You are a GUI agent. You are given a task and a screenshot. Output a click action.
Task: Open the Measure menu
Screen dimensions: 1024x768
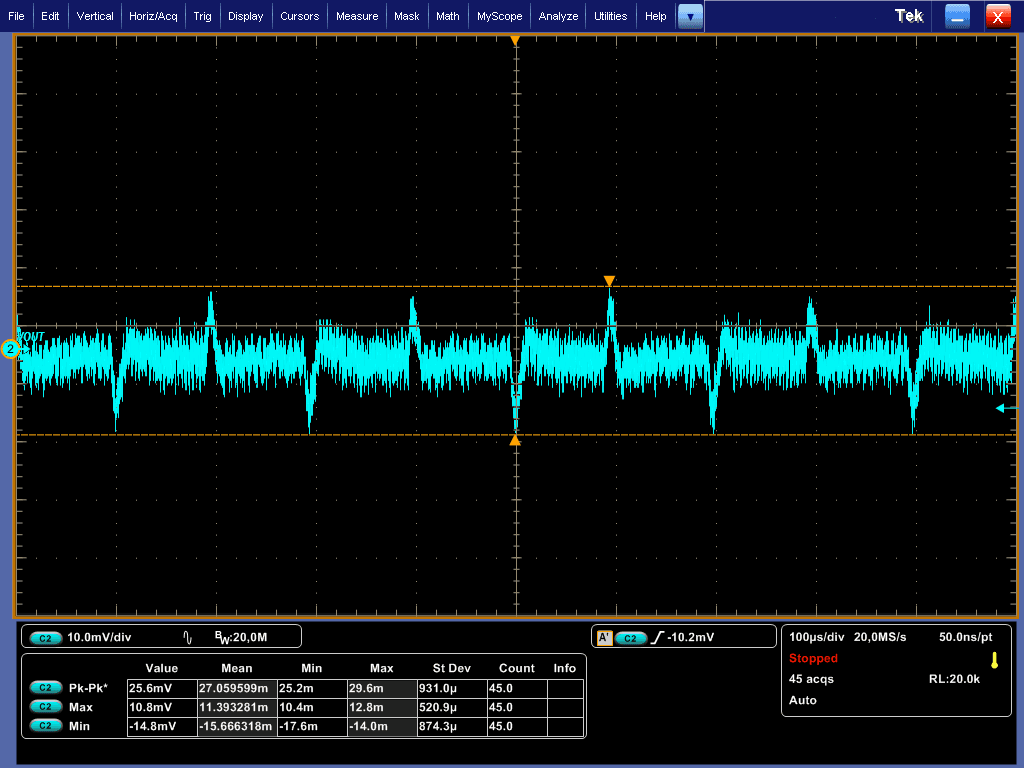pyautogui.click(x=357, y=16)
